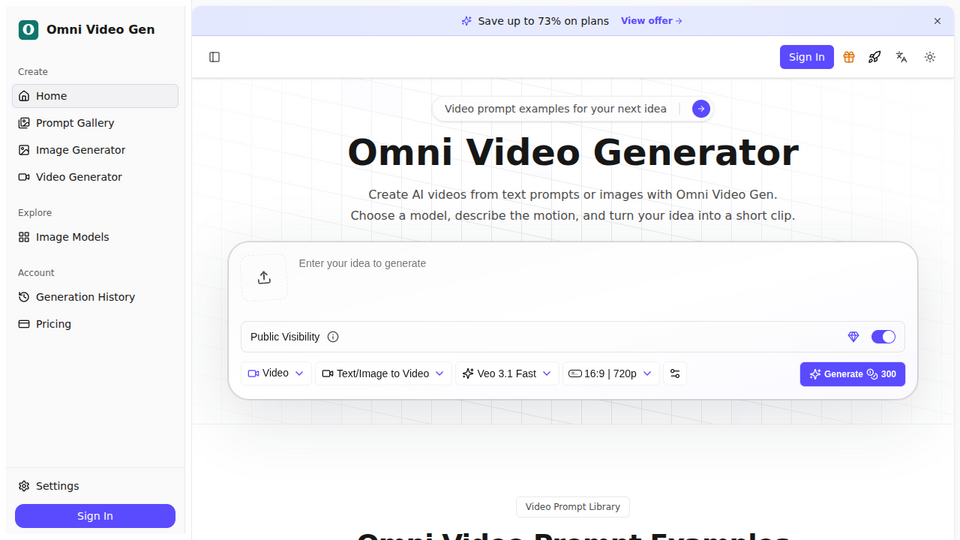Expand the Veo 3.1 Fast model dropdown
Screen dimensions: 960x540
coord(508,373)
